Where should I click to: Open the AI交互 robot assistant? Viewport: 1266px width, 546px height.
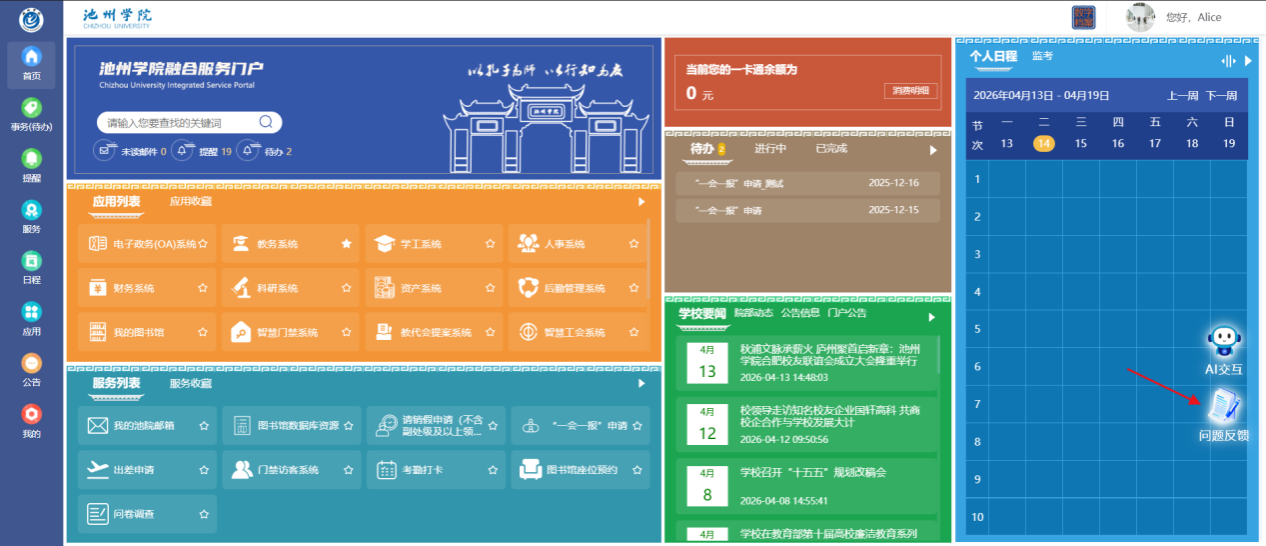(x=1223, y=345)
